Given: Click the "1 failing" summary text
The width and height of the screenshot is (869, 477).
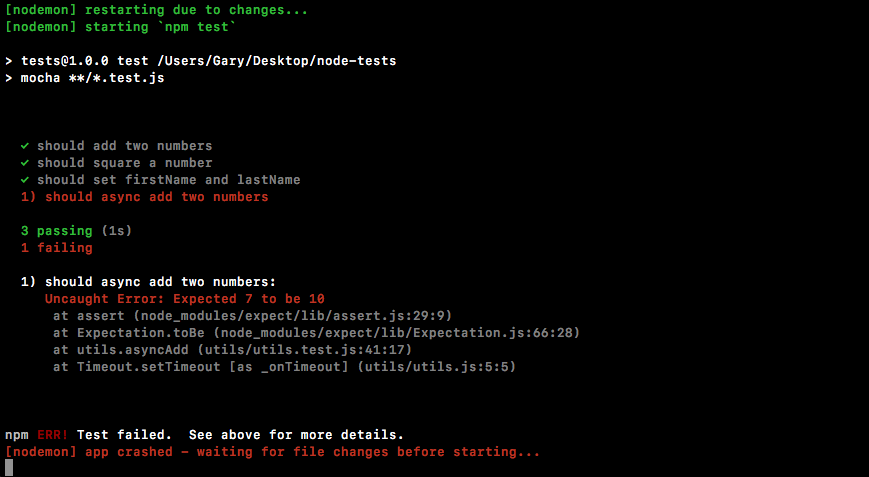Looking at the screenshot, I should [x=56, y=248].
